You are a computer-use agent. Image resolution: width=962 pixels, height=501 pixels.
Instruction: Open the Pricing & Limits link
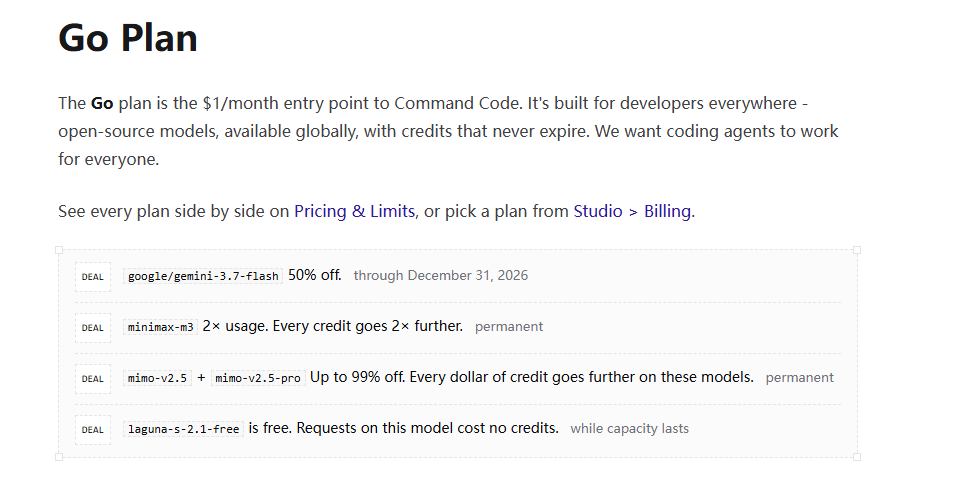[x=355, y=212]
